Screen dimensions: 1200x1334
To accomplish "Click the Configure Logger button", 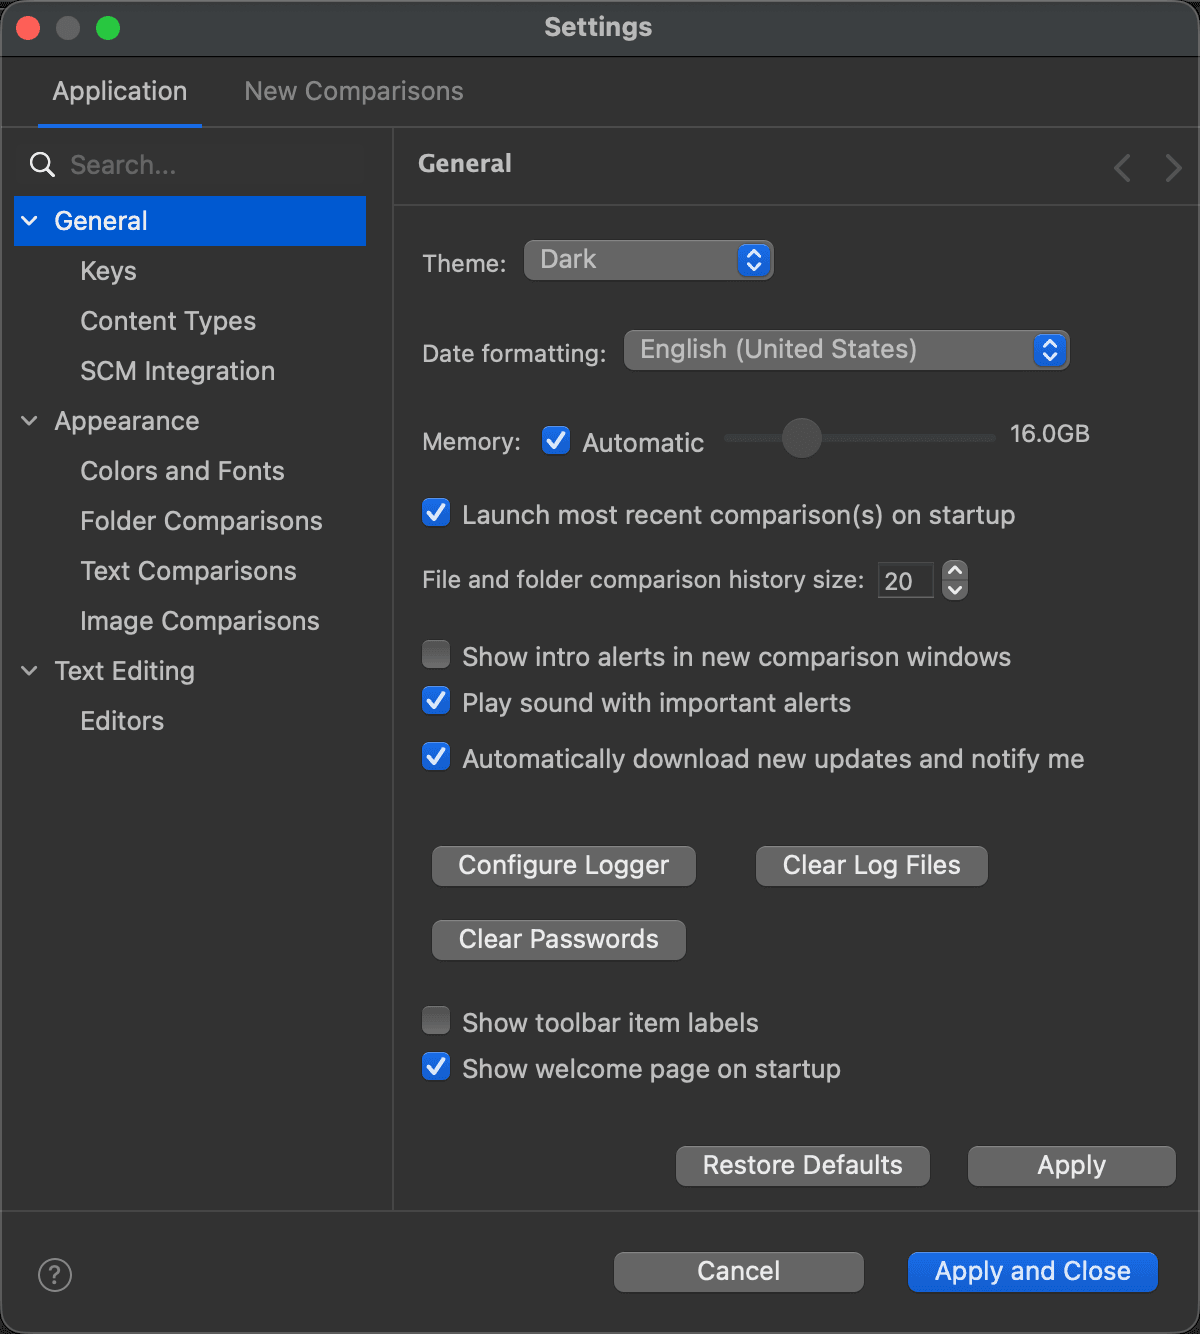I will 564,866.
